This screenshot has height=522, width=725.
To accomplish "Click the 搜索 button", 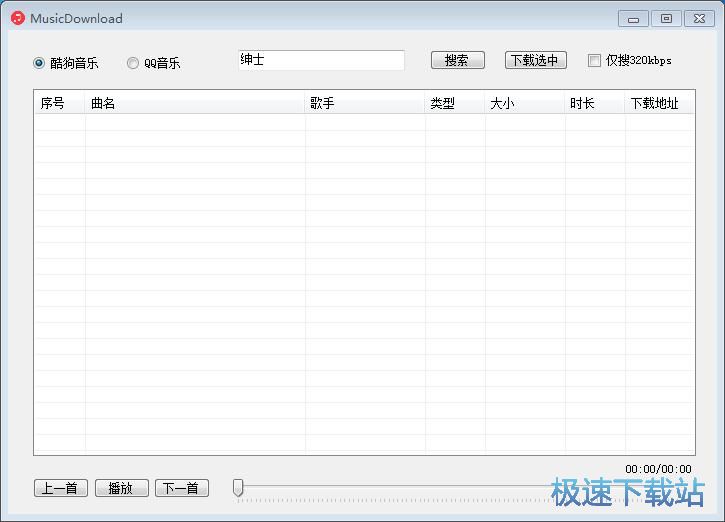I will click(x=458, y=60).
